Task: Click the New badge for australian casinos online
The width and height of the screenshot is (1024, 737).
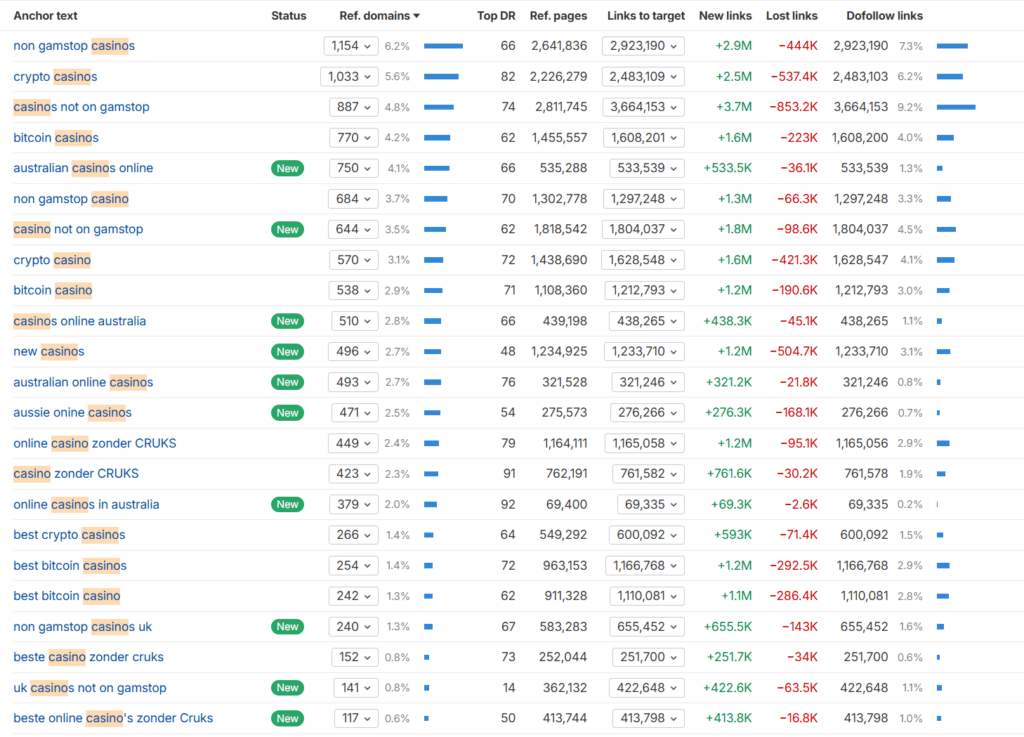Action: [x=287, y=168]
